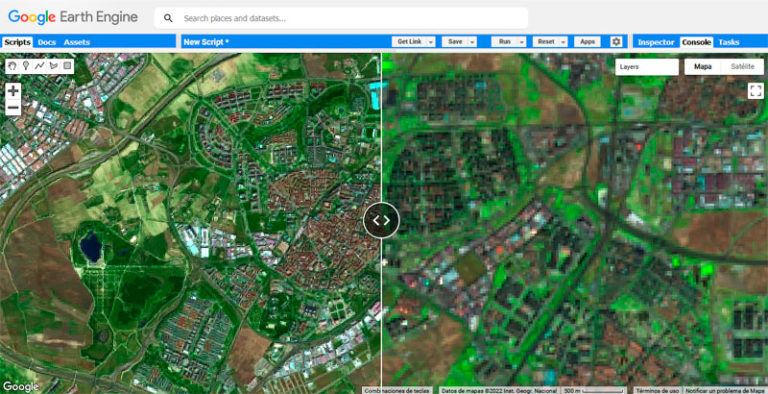Click the Apps button

click(587, 42)
